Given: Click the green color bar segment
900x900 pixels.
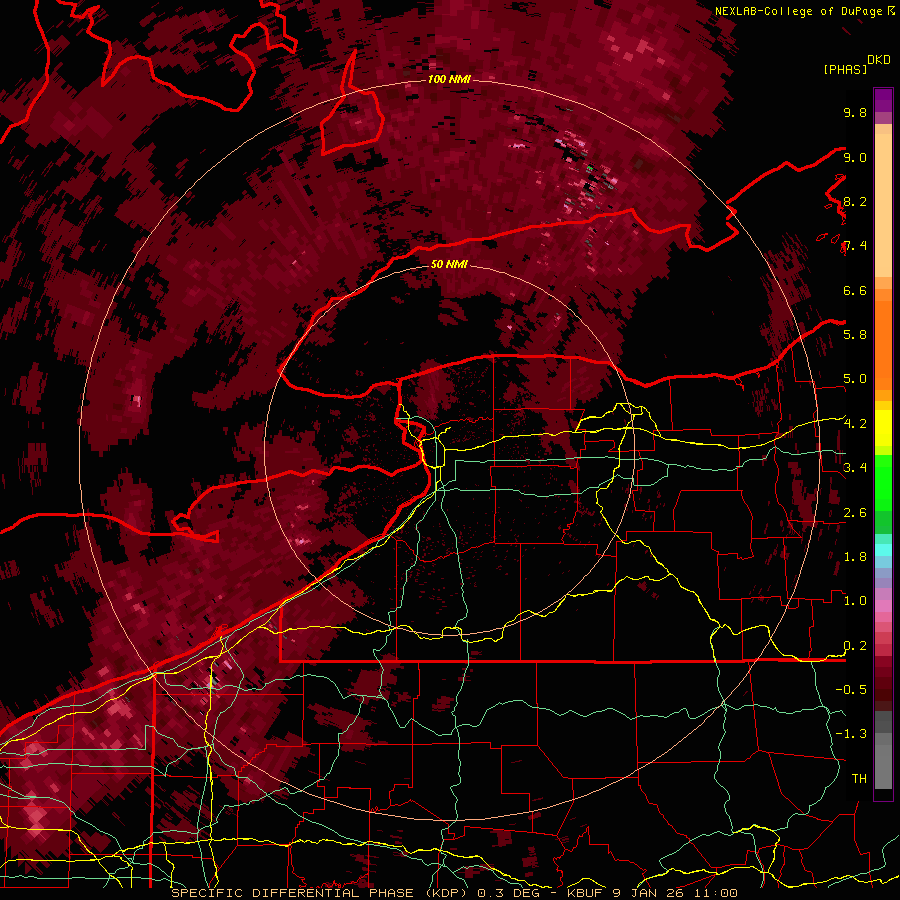Looking at the screenshot, I should pos(883,482).
